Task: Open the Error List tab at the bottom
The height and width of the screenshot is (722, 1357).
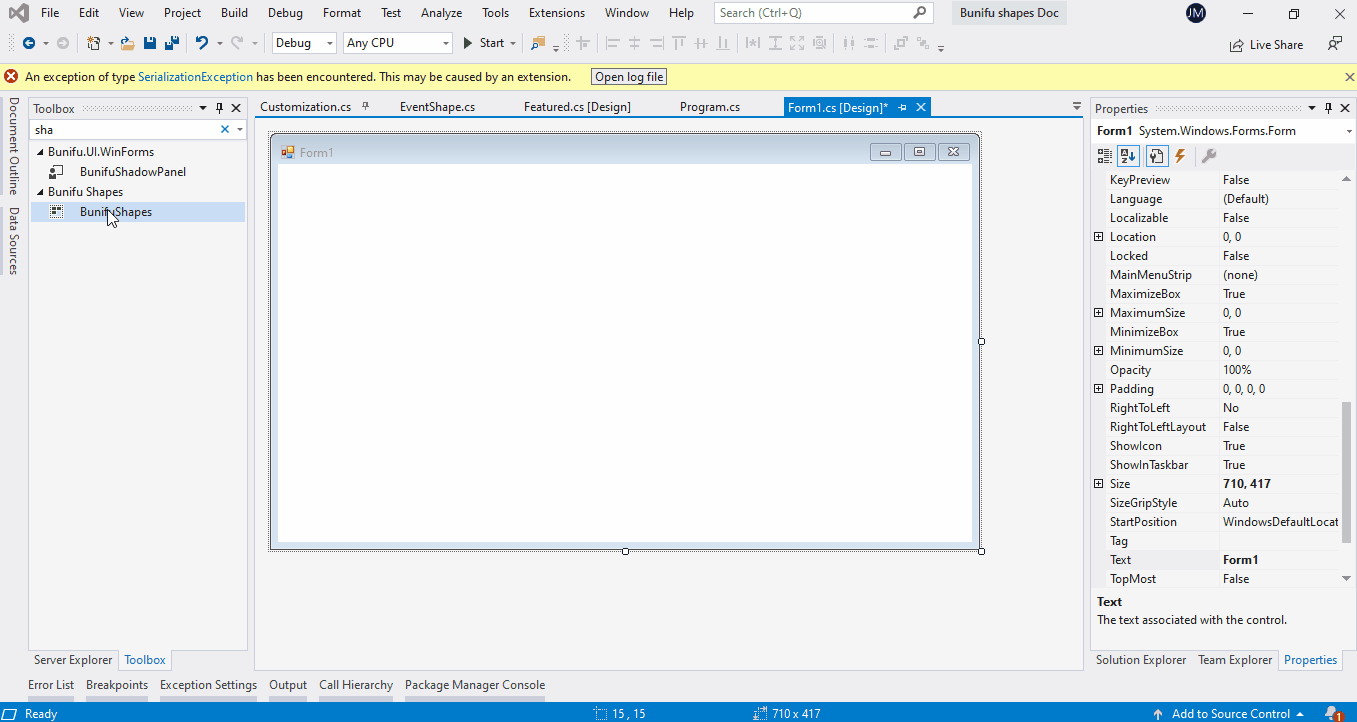Action: point(51,685)
